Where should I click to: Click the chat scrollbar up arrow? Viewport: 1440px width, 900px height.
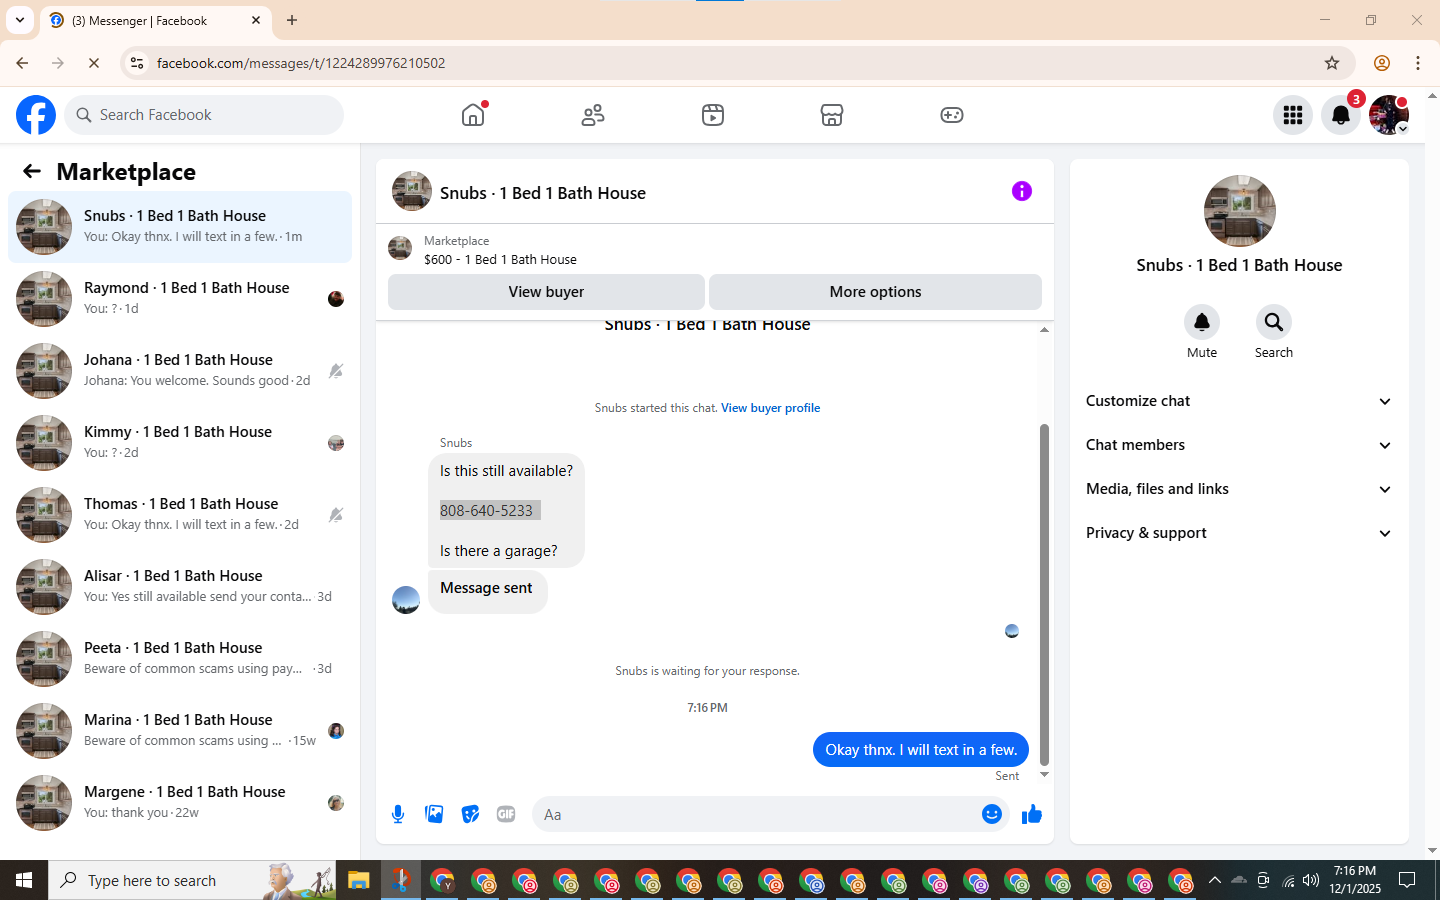coord(1044,329)
